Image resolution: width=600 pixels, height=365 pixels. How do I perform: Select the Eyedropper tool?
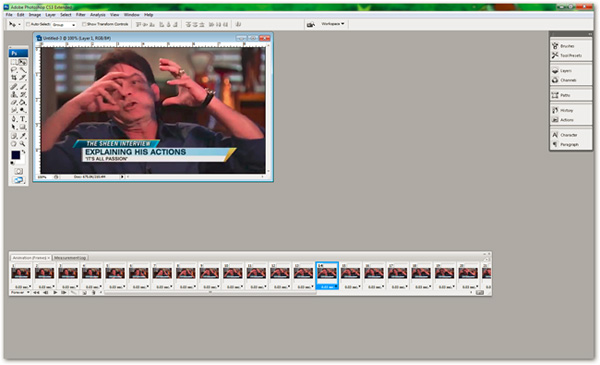pos(23,136)
